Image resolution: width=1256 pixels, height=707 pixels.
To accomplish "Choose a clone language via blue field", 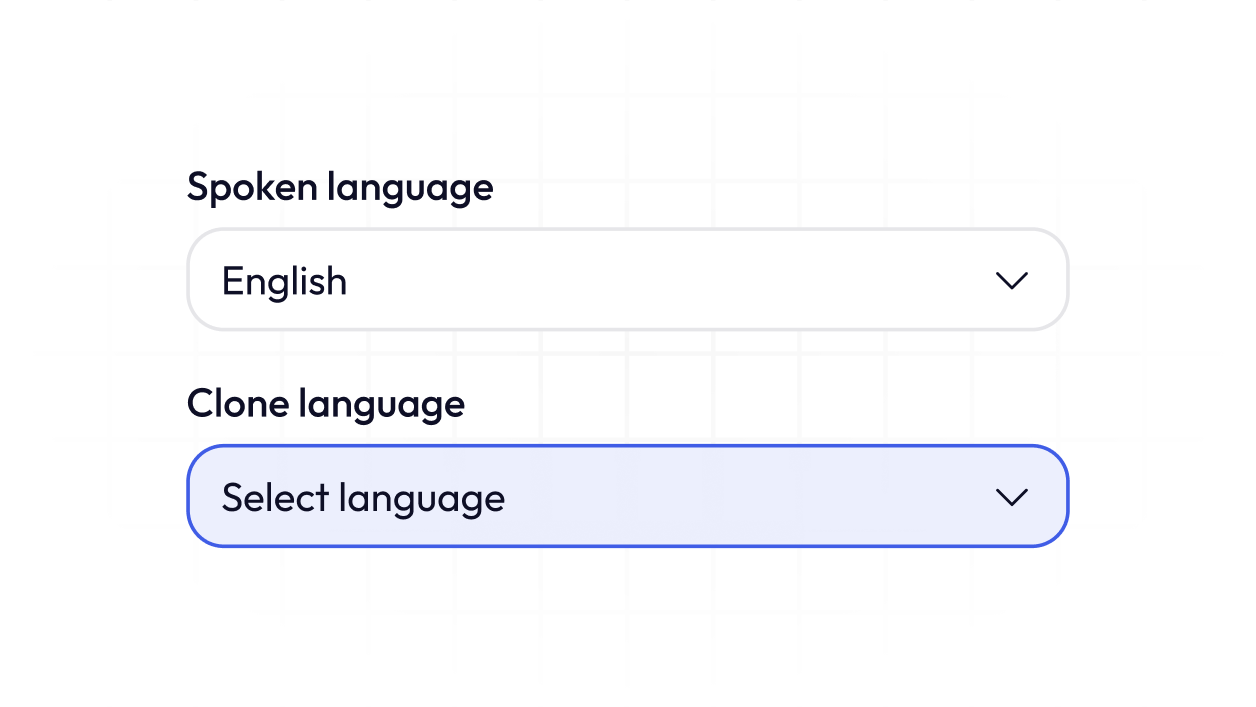I will 627,497.
